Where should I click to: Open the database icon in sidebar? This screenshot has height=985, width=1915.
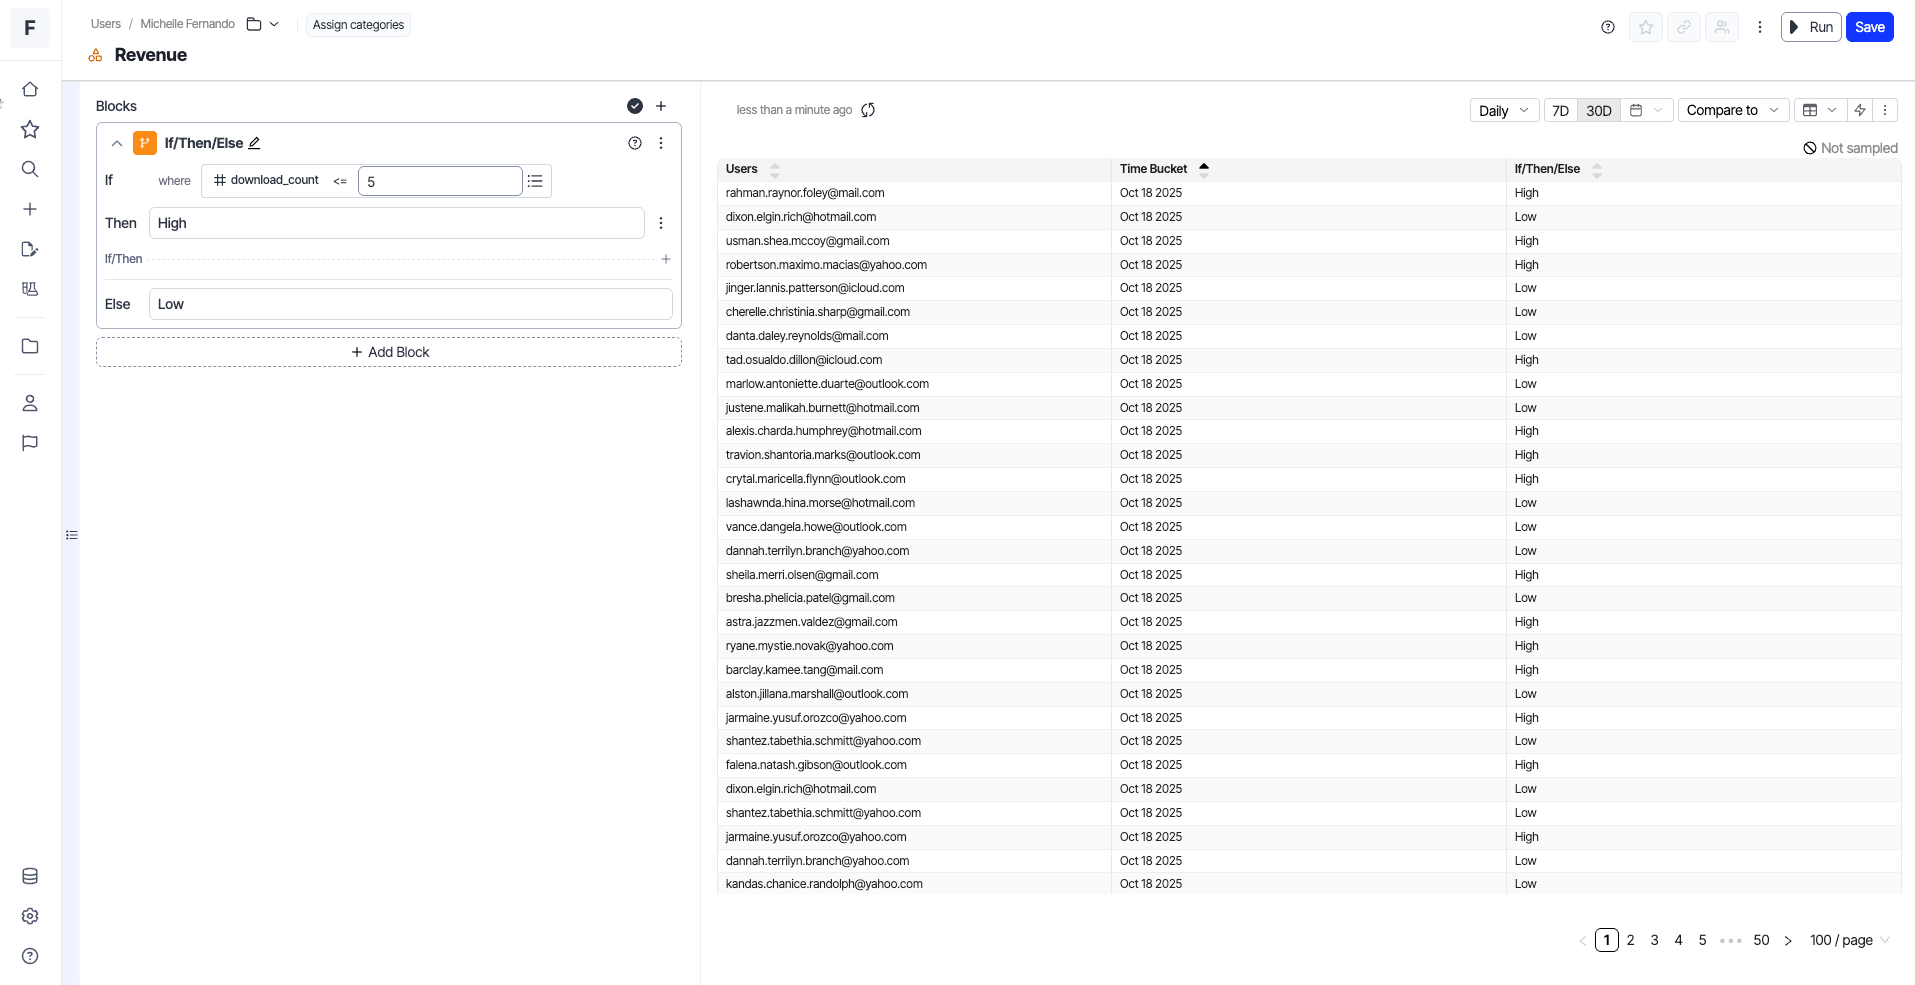30,876
